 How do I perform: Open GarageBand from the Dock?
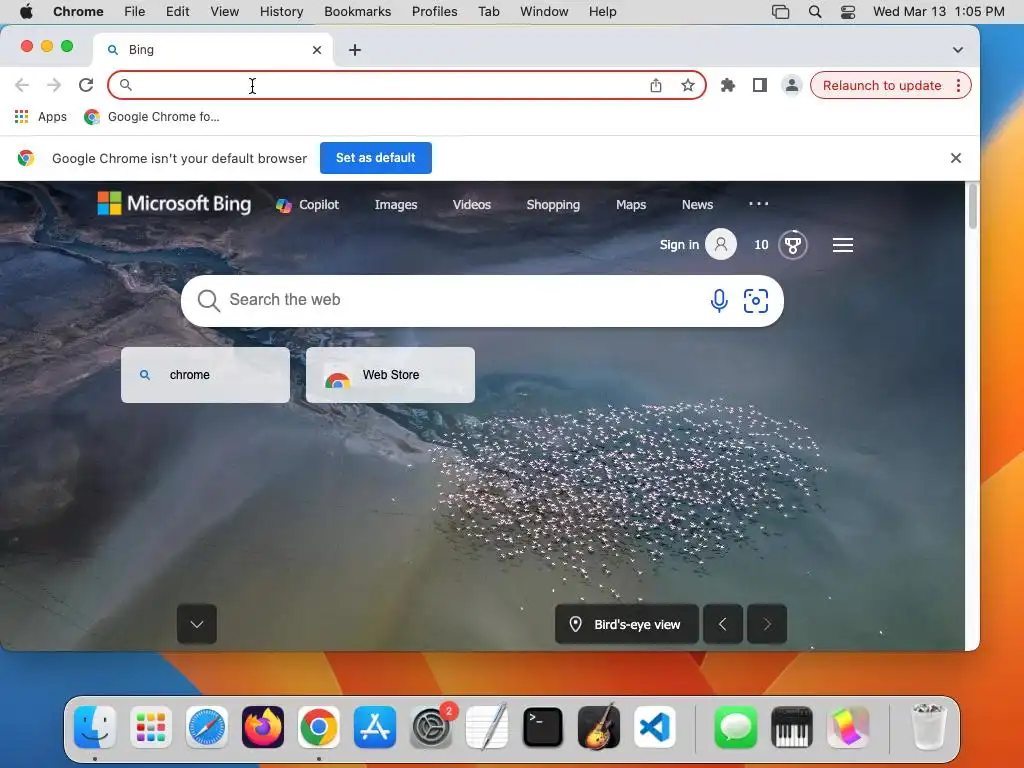click(599, 727)
